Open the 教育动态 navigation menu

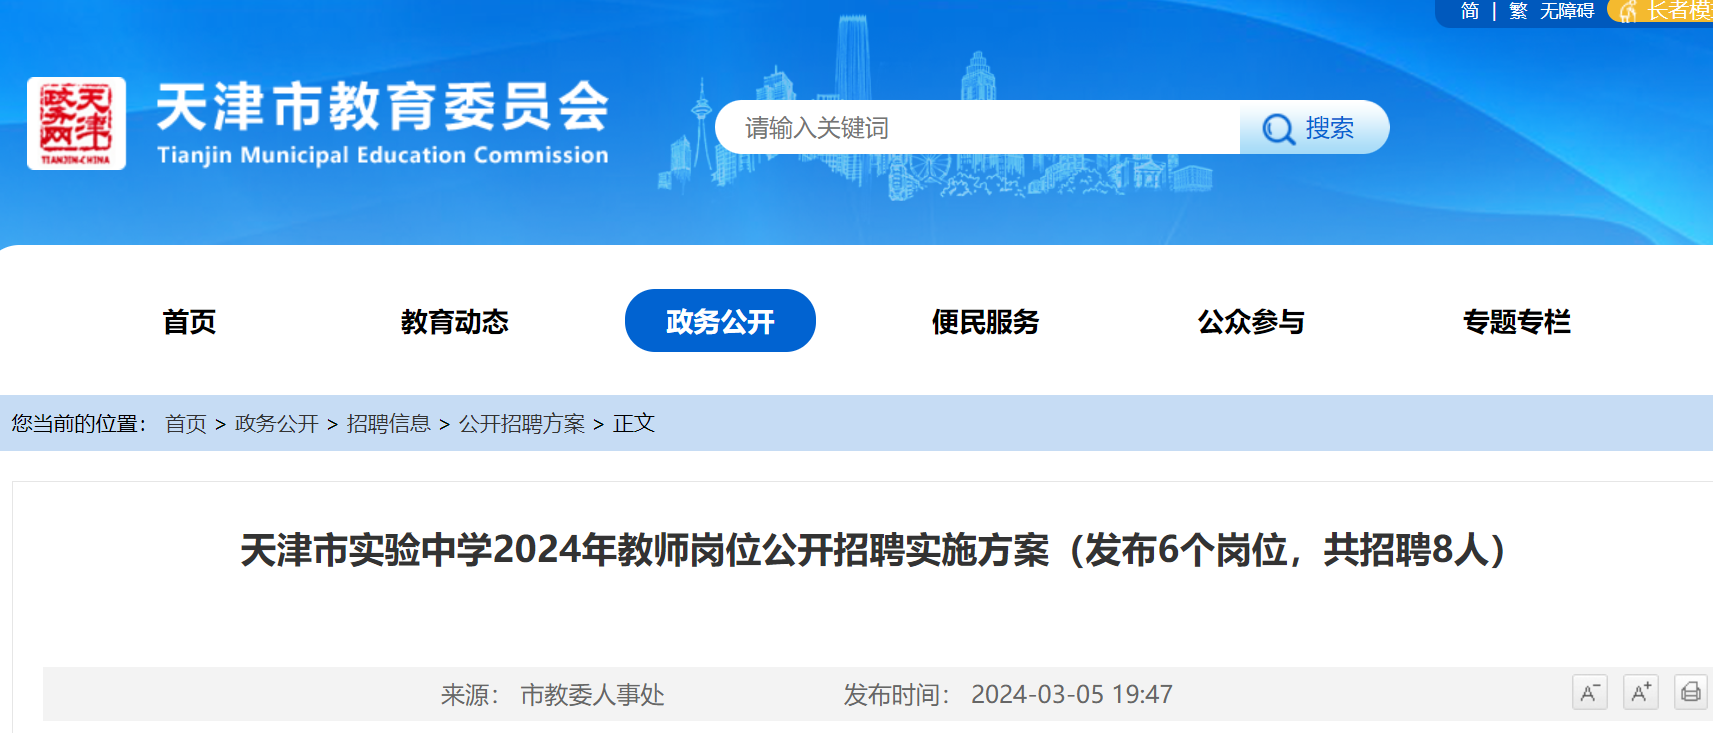(454, 321)
